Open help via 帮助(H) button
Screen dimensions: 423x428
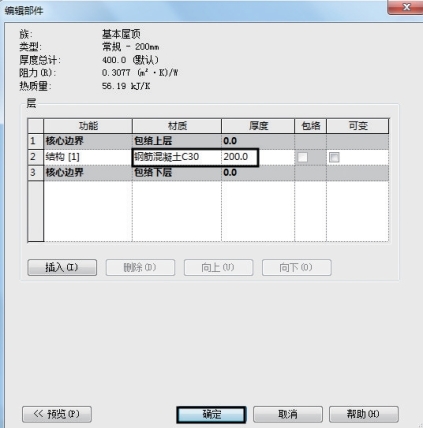pos(364,414)
